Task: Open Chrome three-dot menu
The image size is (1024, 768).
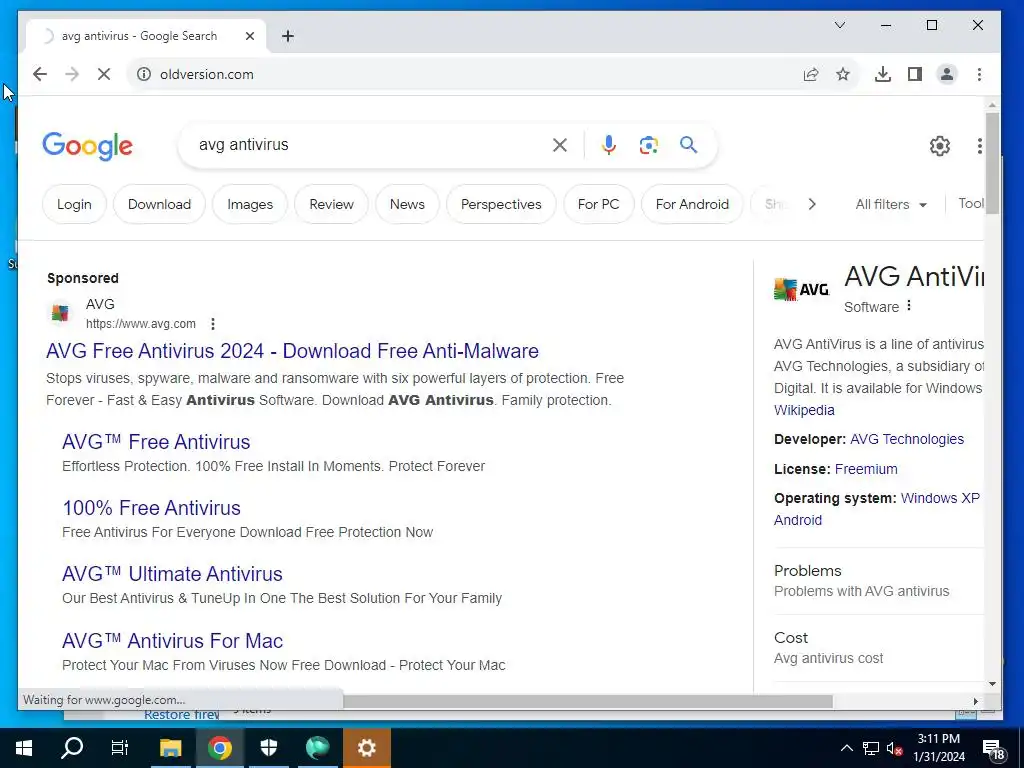Action: (979, 74)
